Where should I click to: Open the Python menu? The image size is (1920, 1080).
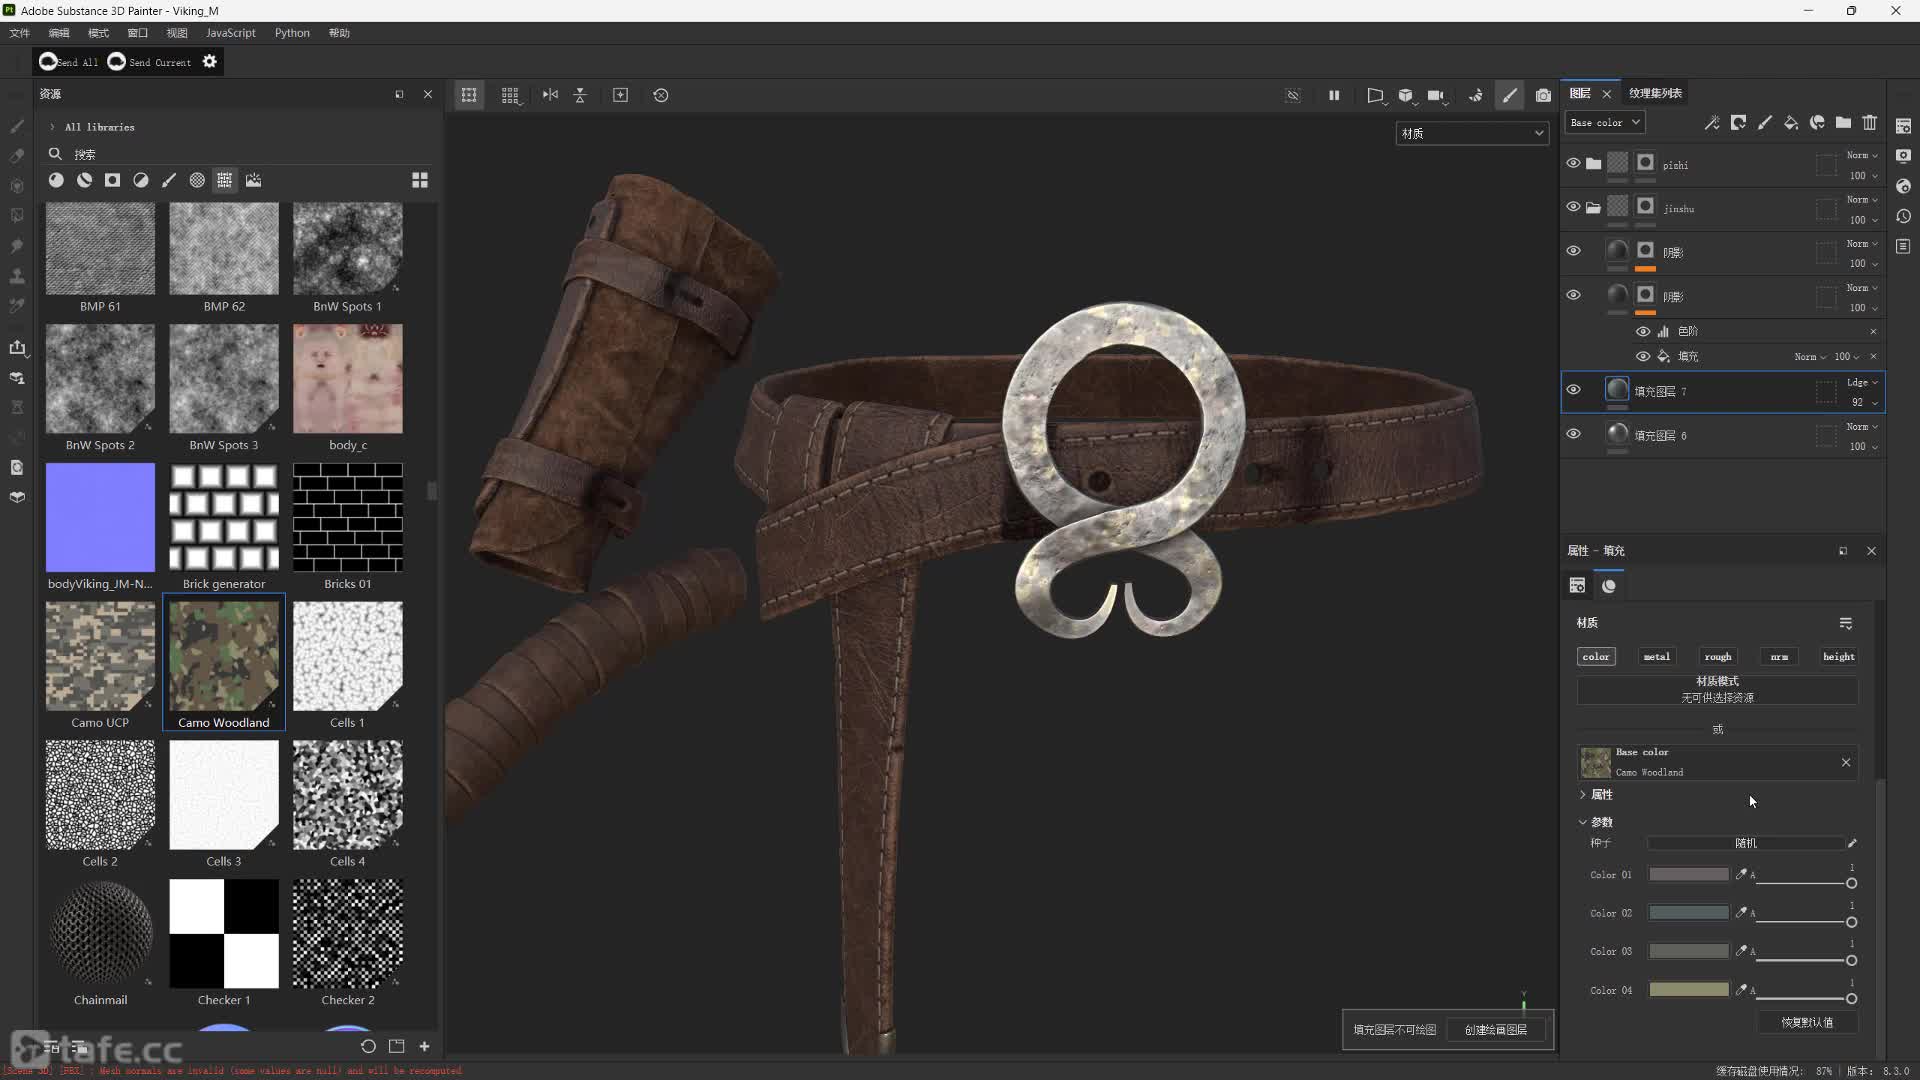coord(292,33)
